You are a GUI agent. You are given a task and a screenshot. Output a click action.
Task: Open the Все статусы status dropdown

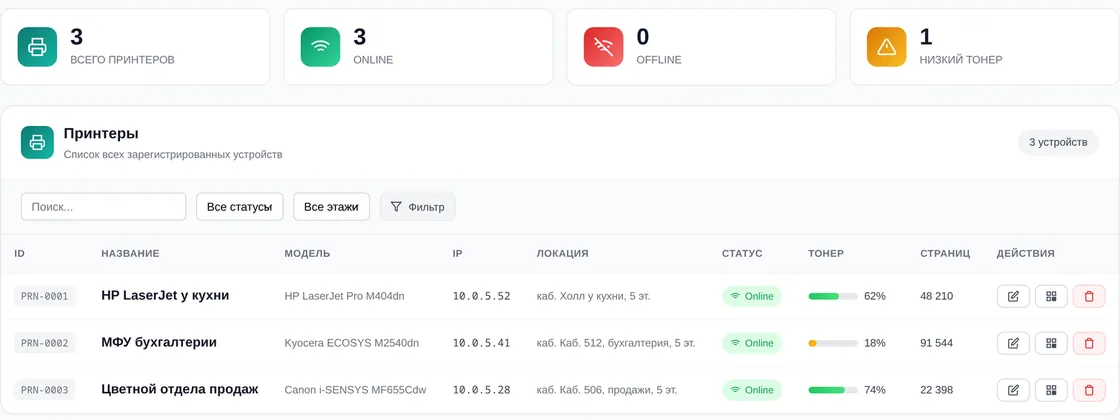(x=239, y=207)
